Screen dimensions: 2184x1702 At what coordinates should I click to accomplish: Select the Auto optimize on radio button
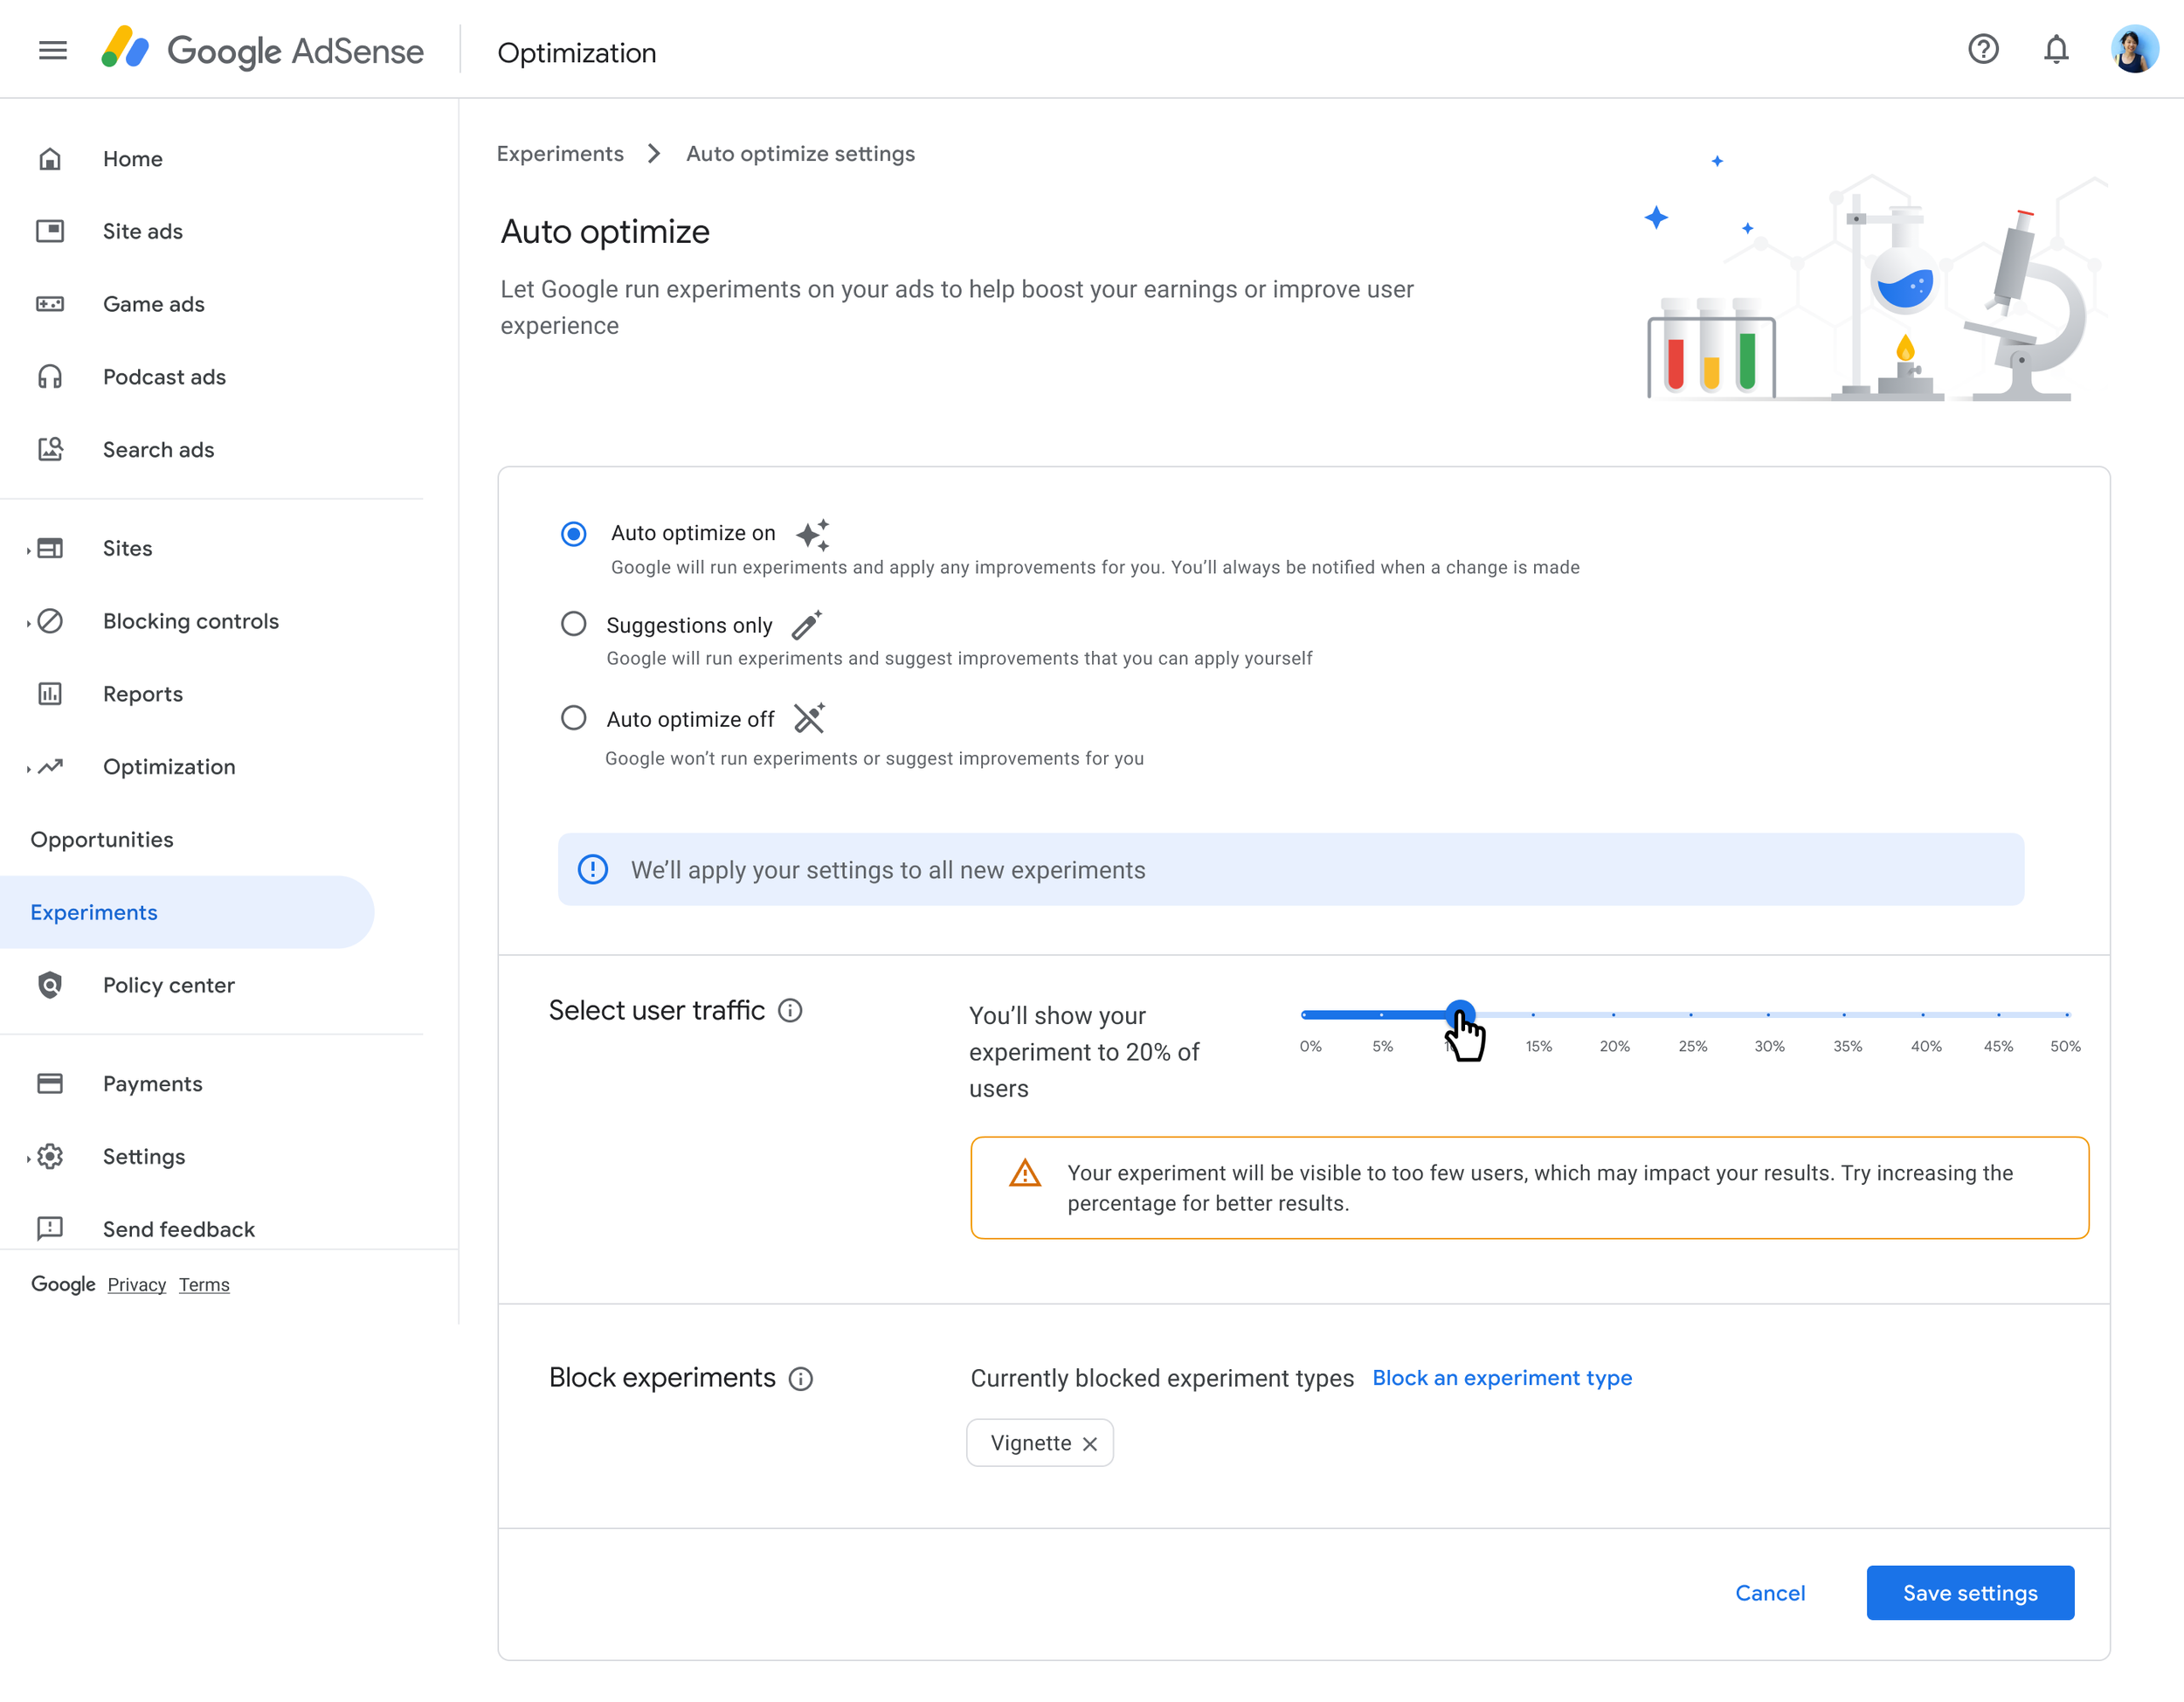(x=573, y=534)
